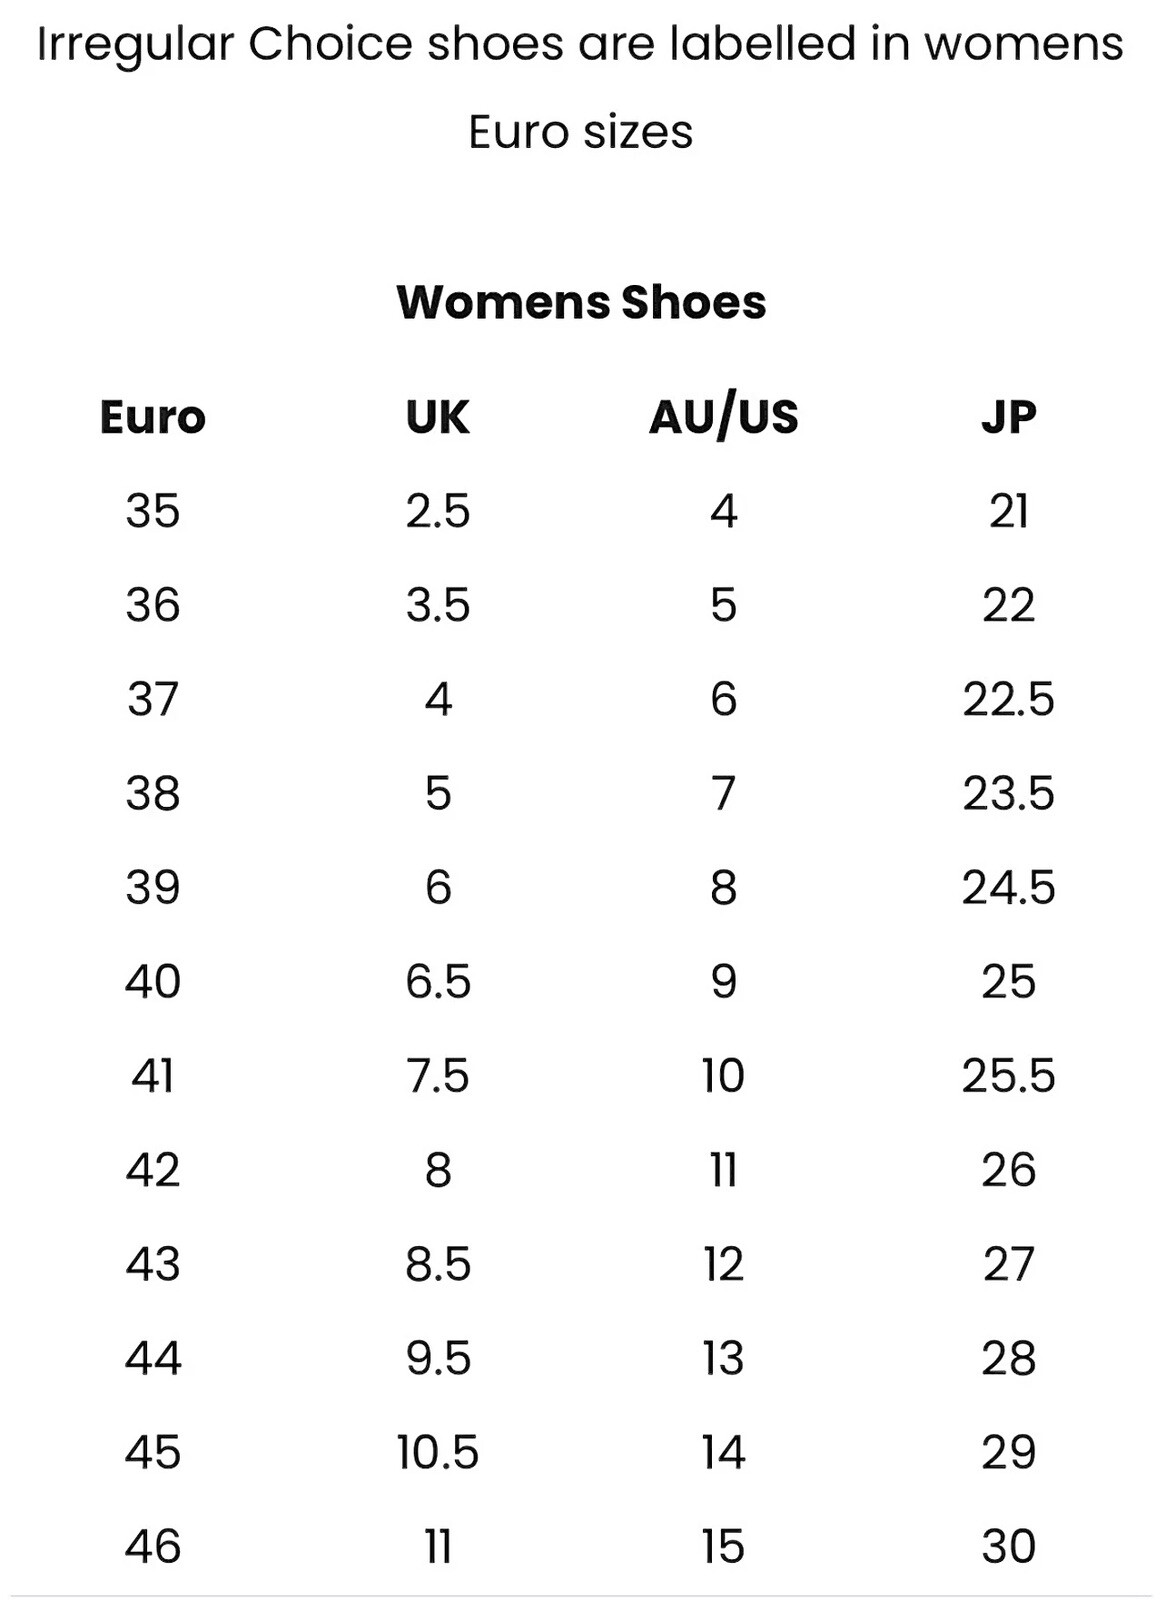1166x1600 pixels.
Task: Select JP size 24.5 value
Action: (1008, 888)
